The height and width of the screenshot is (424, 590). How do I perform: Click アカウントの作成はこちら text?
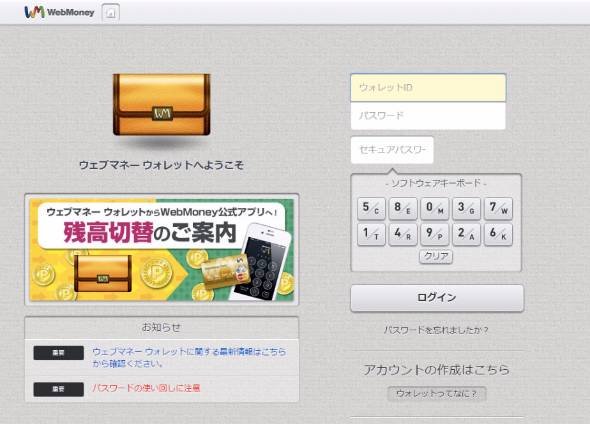[436, 370]
